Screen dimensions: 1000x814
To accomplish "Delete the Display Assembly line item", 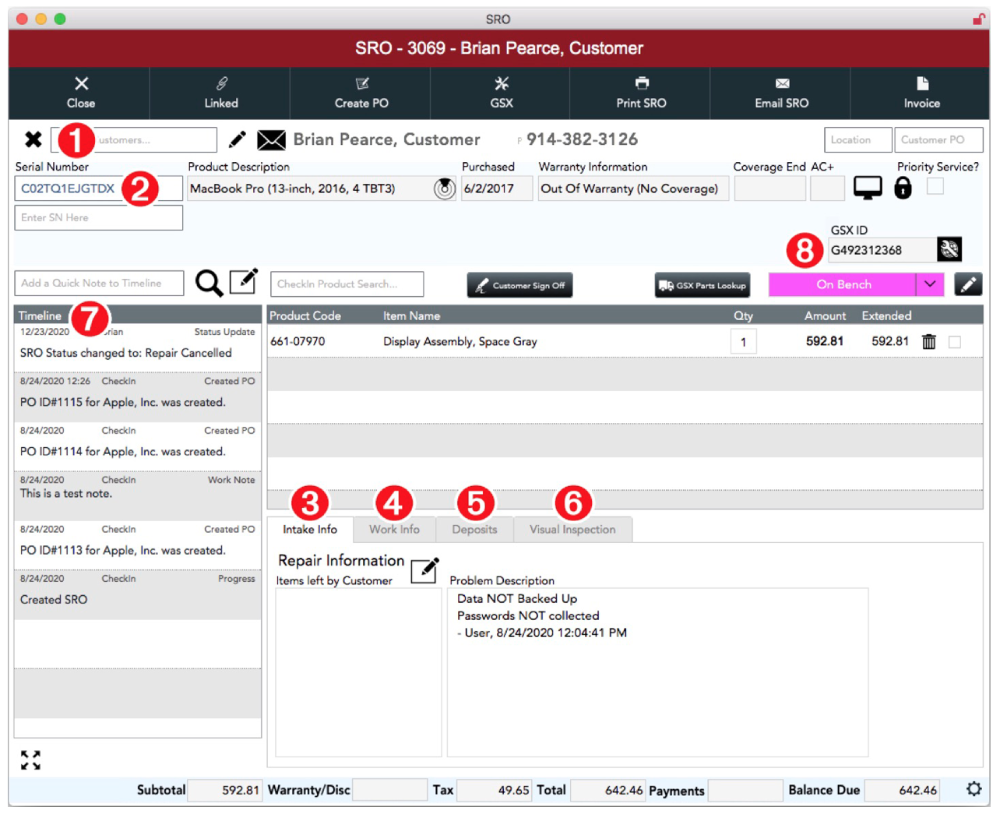I will 929,342.
